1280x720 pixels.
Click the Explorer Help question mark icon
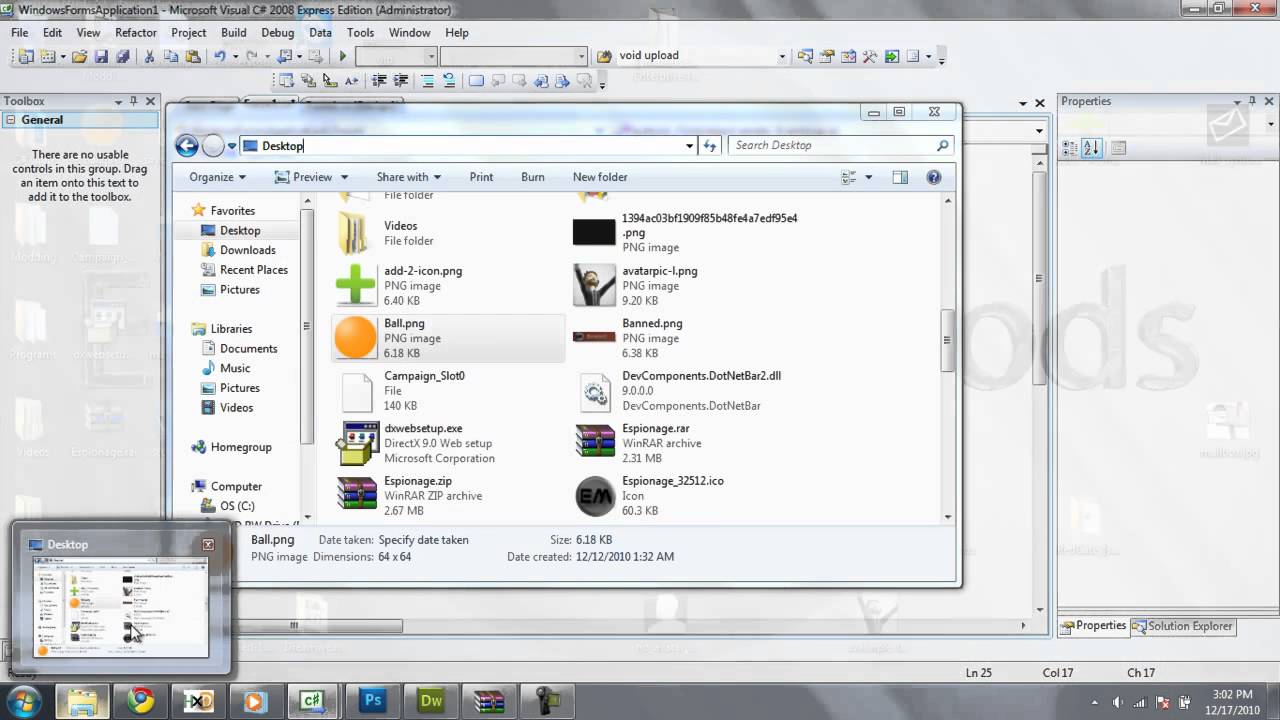tap(934, 177)
